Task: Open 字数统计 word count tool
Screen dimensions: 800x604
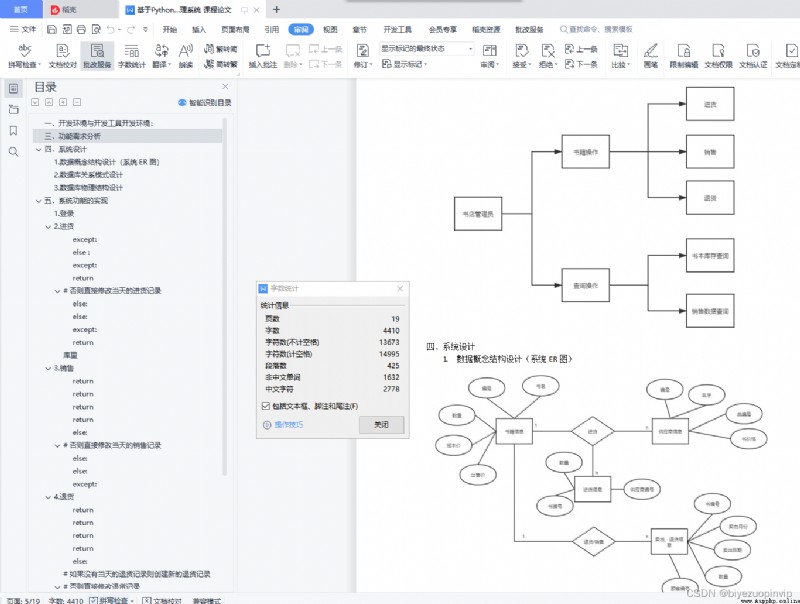Action: (132, 56)
